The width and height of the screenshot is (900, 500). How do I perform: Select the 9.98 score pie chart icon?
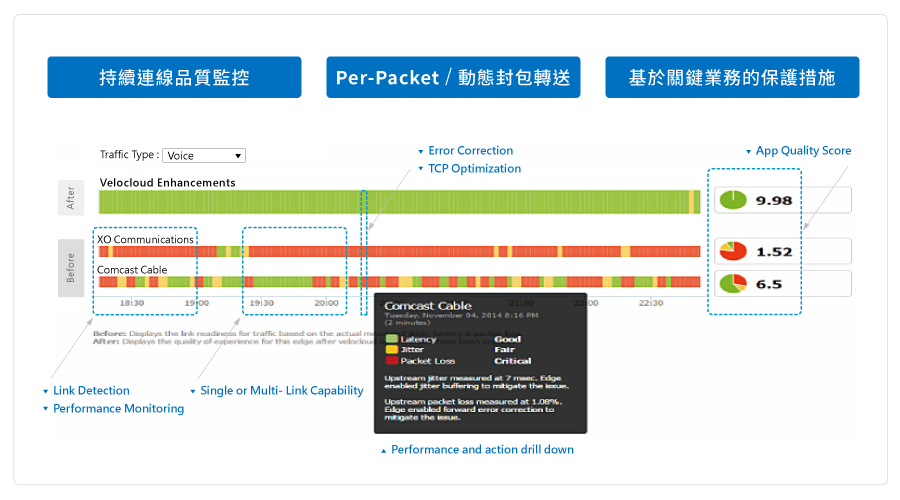tap(733, 200)
